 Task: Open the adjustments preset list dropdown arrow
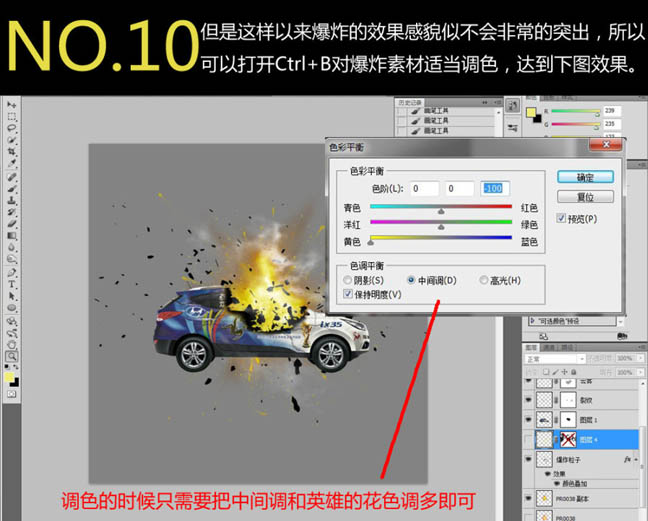click(620, 321)
